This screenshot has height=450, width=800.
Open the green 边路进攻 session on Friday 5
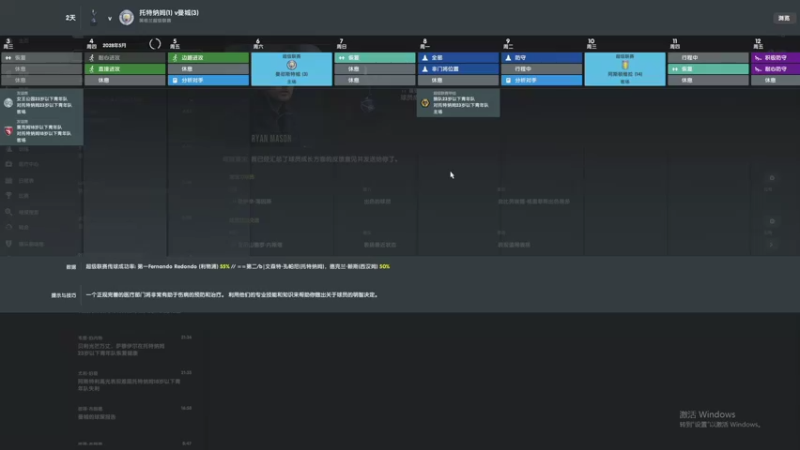(x=208, y=58)
